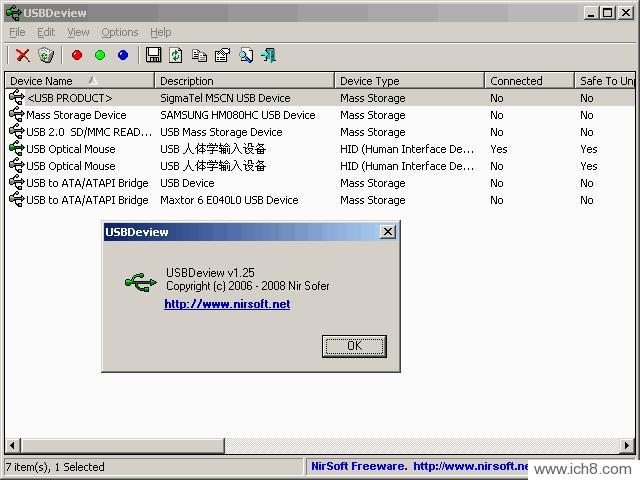Viewport: 640px width, 480px height.
Task: Click the copy selected items icon
Action: coord(199,55)
